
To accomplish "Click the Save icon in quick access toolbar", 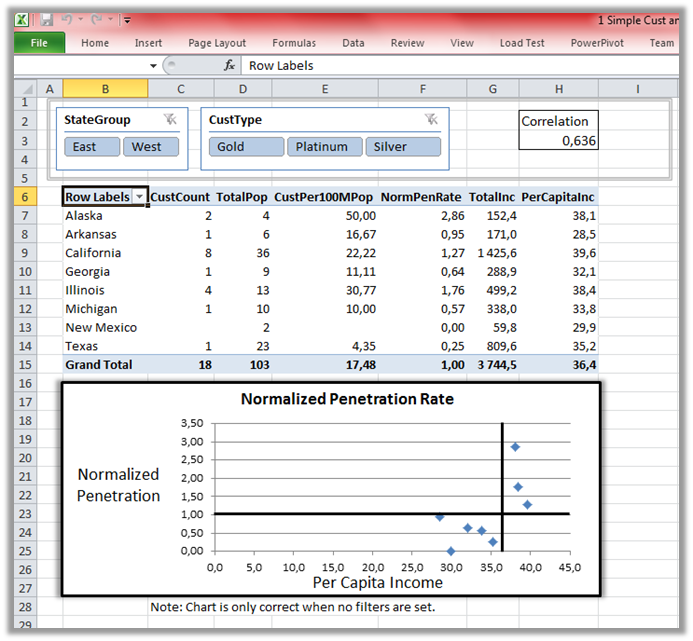I will (x=47, y=20).
